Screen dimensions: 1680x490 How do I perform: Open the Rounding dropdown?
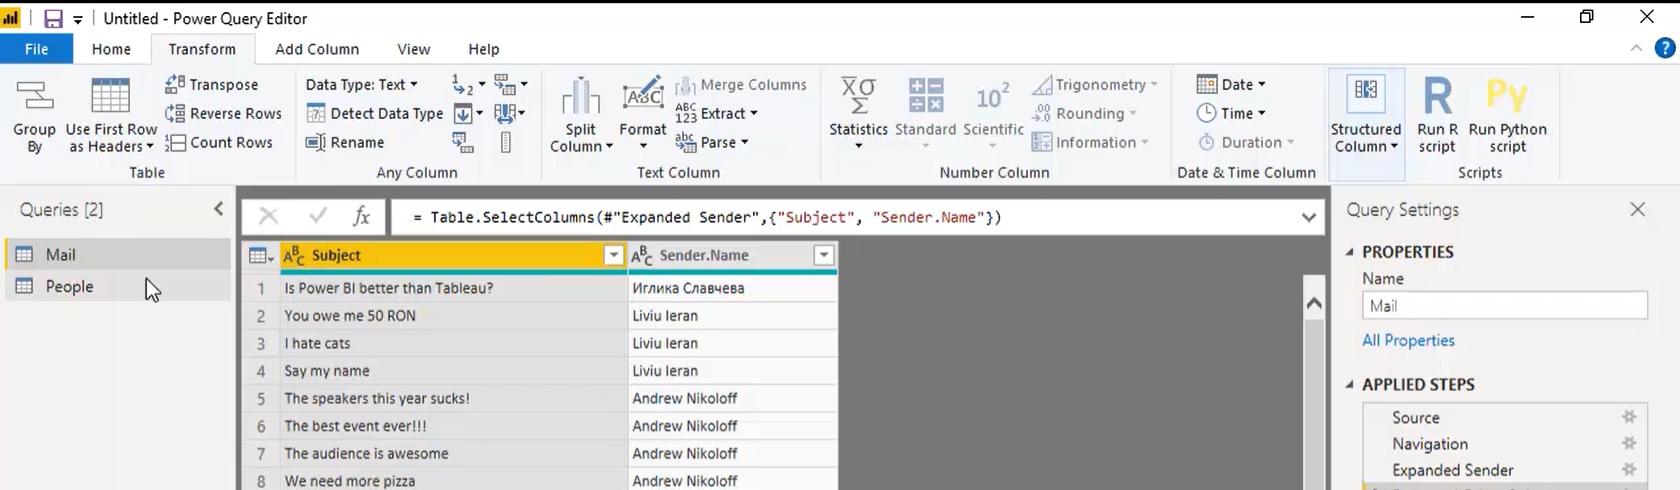[x=1085, y=113]
